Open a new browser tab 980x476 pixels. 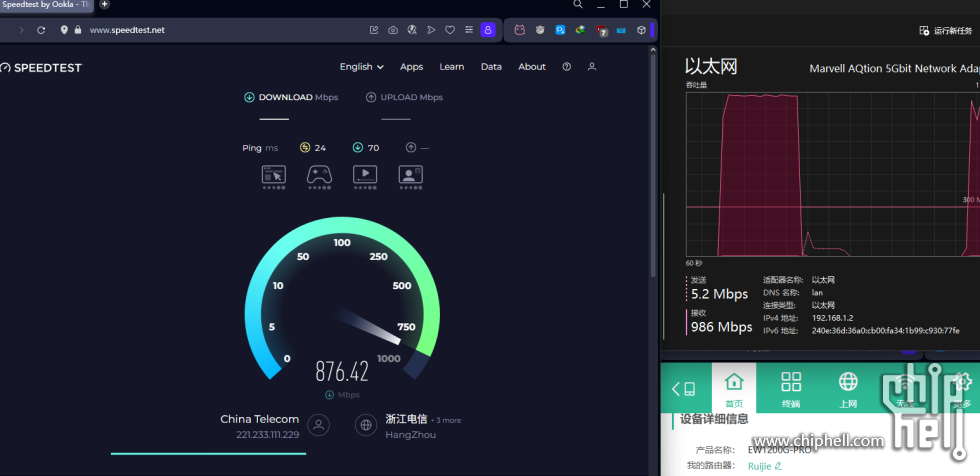click(x=104, y=4)
